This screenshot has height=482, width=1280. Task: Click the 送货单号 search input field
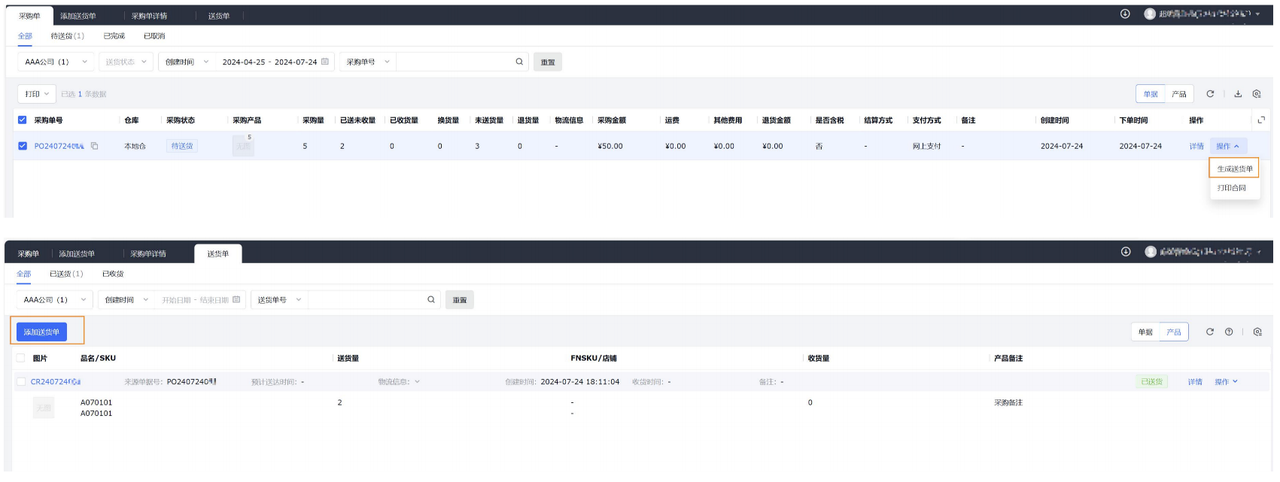(x=365, y=299)
